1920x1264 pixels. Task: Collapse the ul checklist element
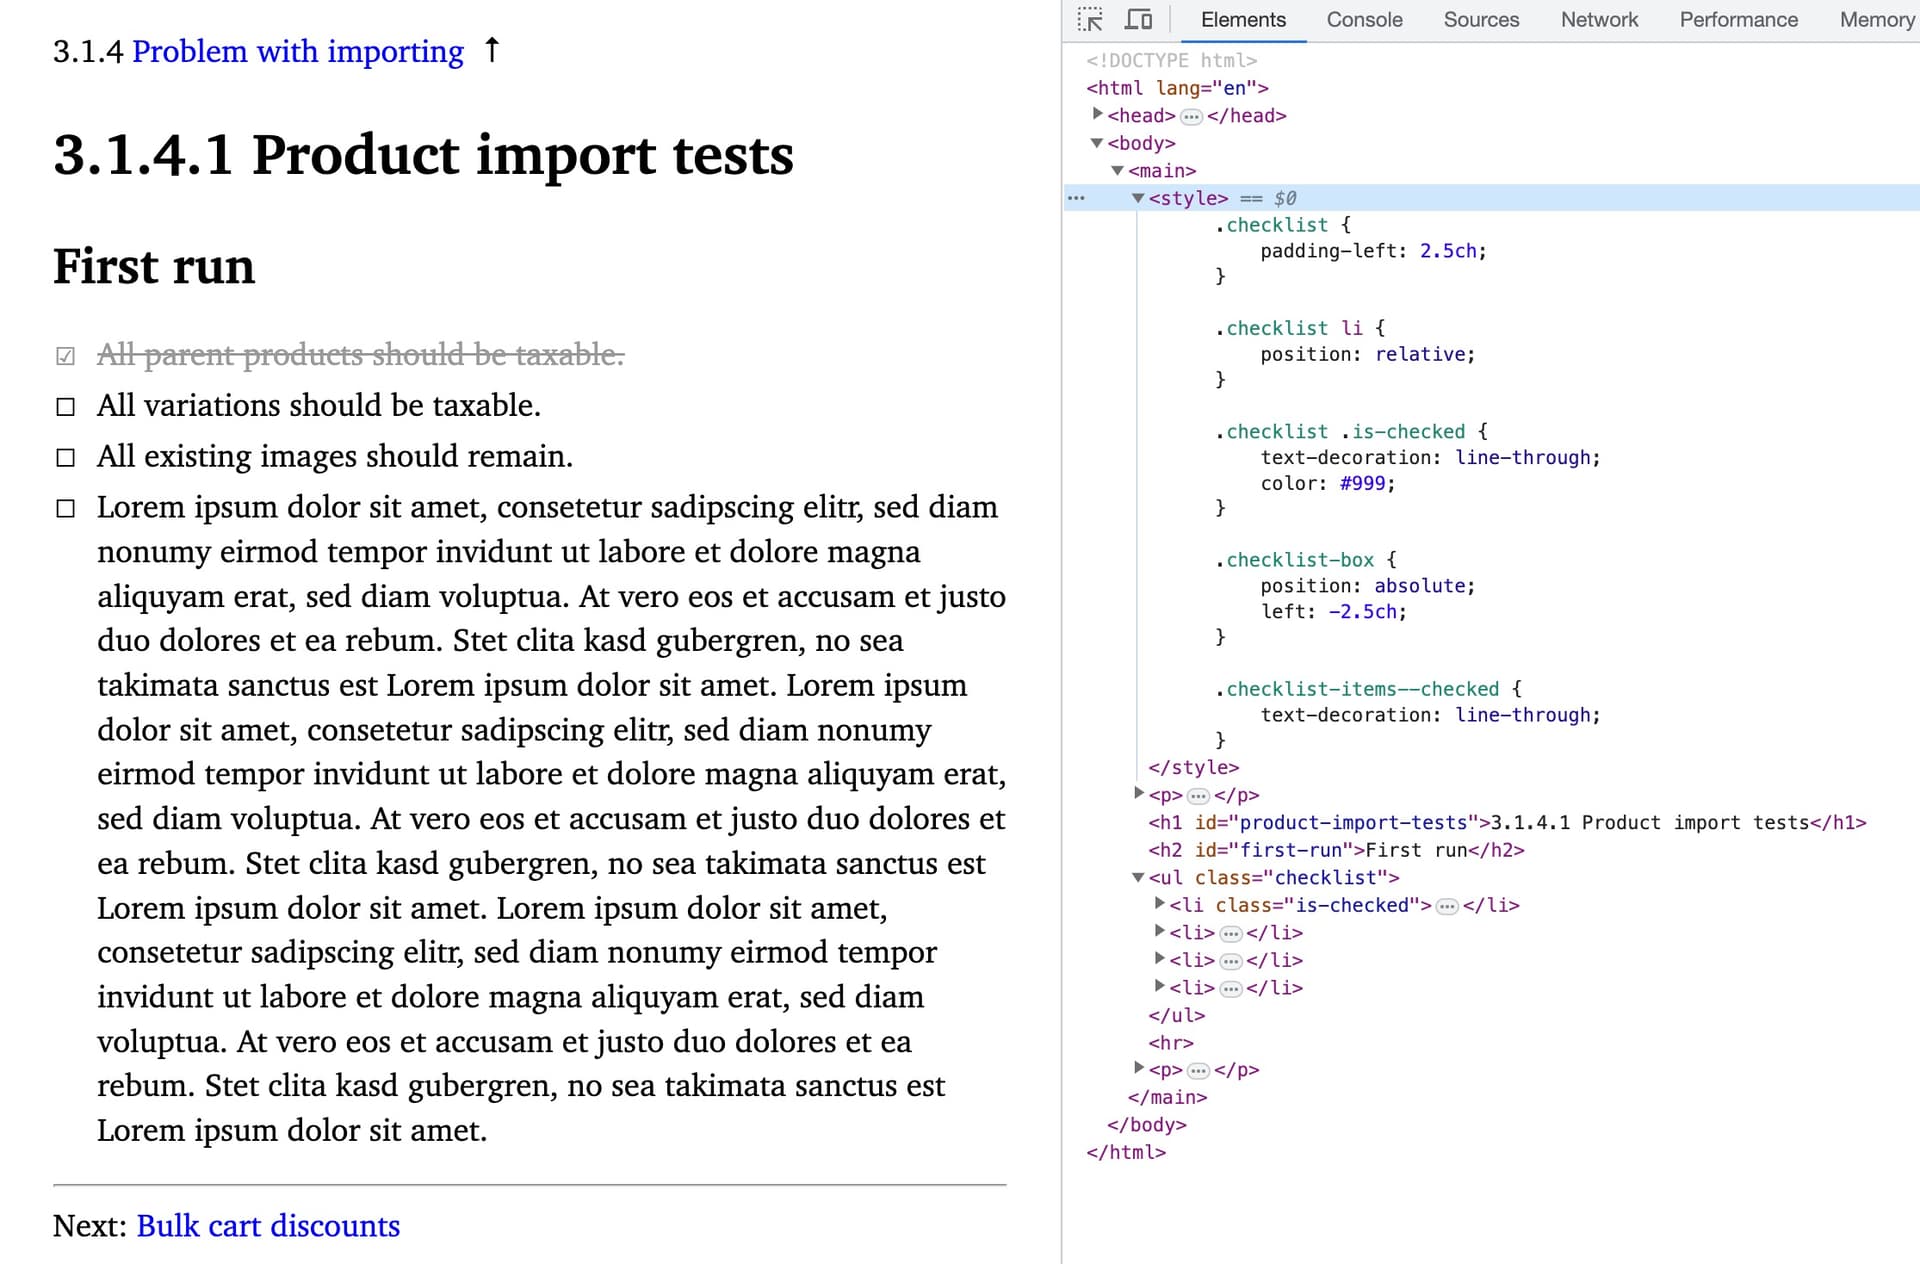click(1138, 877)
